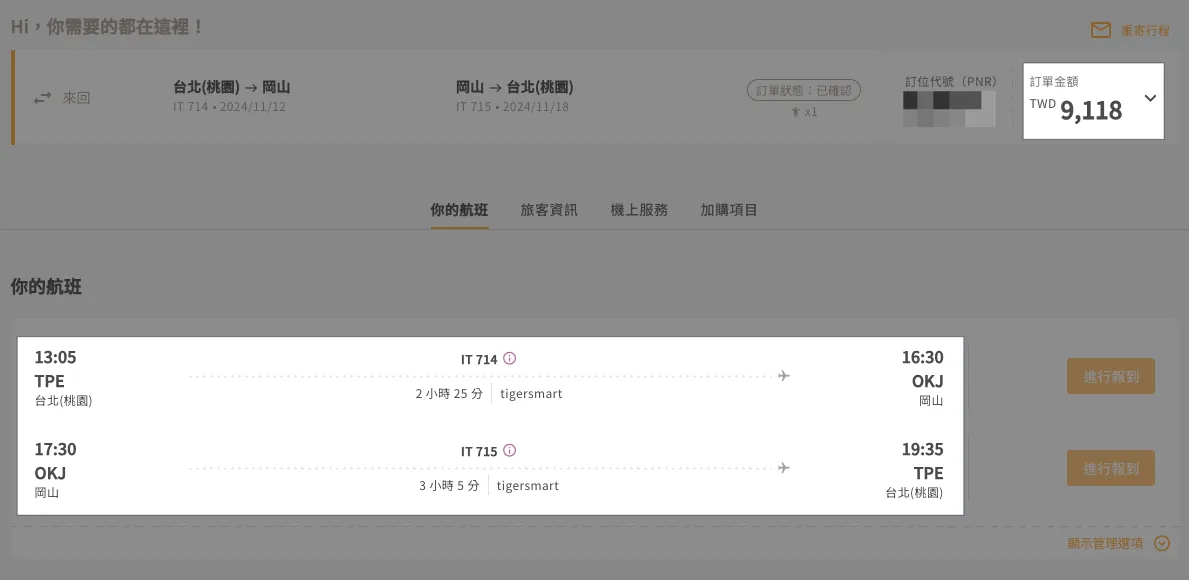Image resolution: width=1189 pixels, height=580 pixels.
Task: Select the 機上服務 tab
Action: (639, 210)
